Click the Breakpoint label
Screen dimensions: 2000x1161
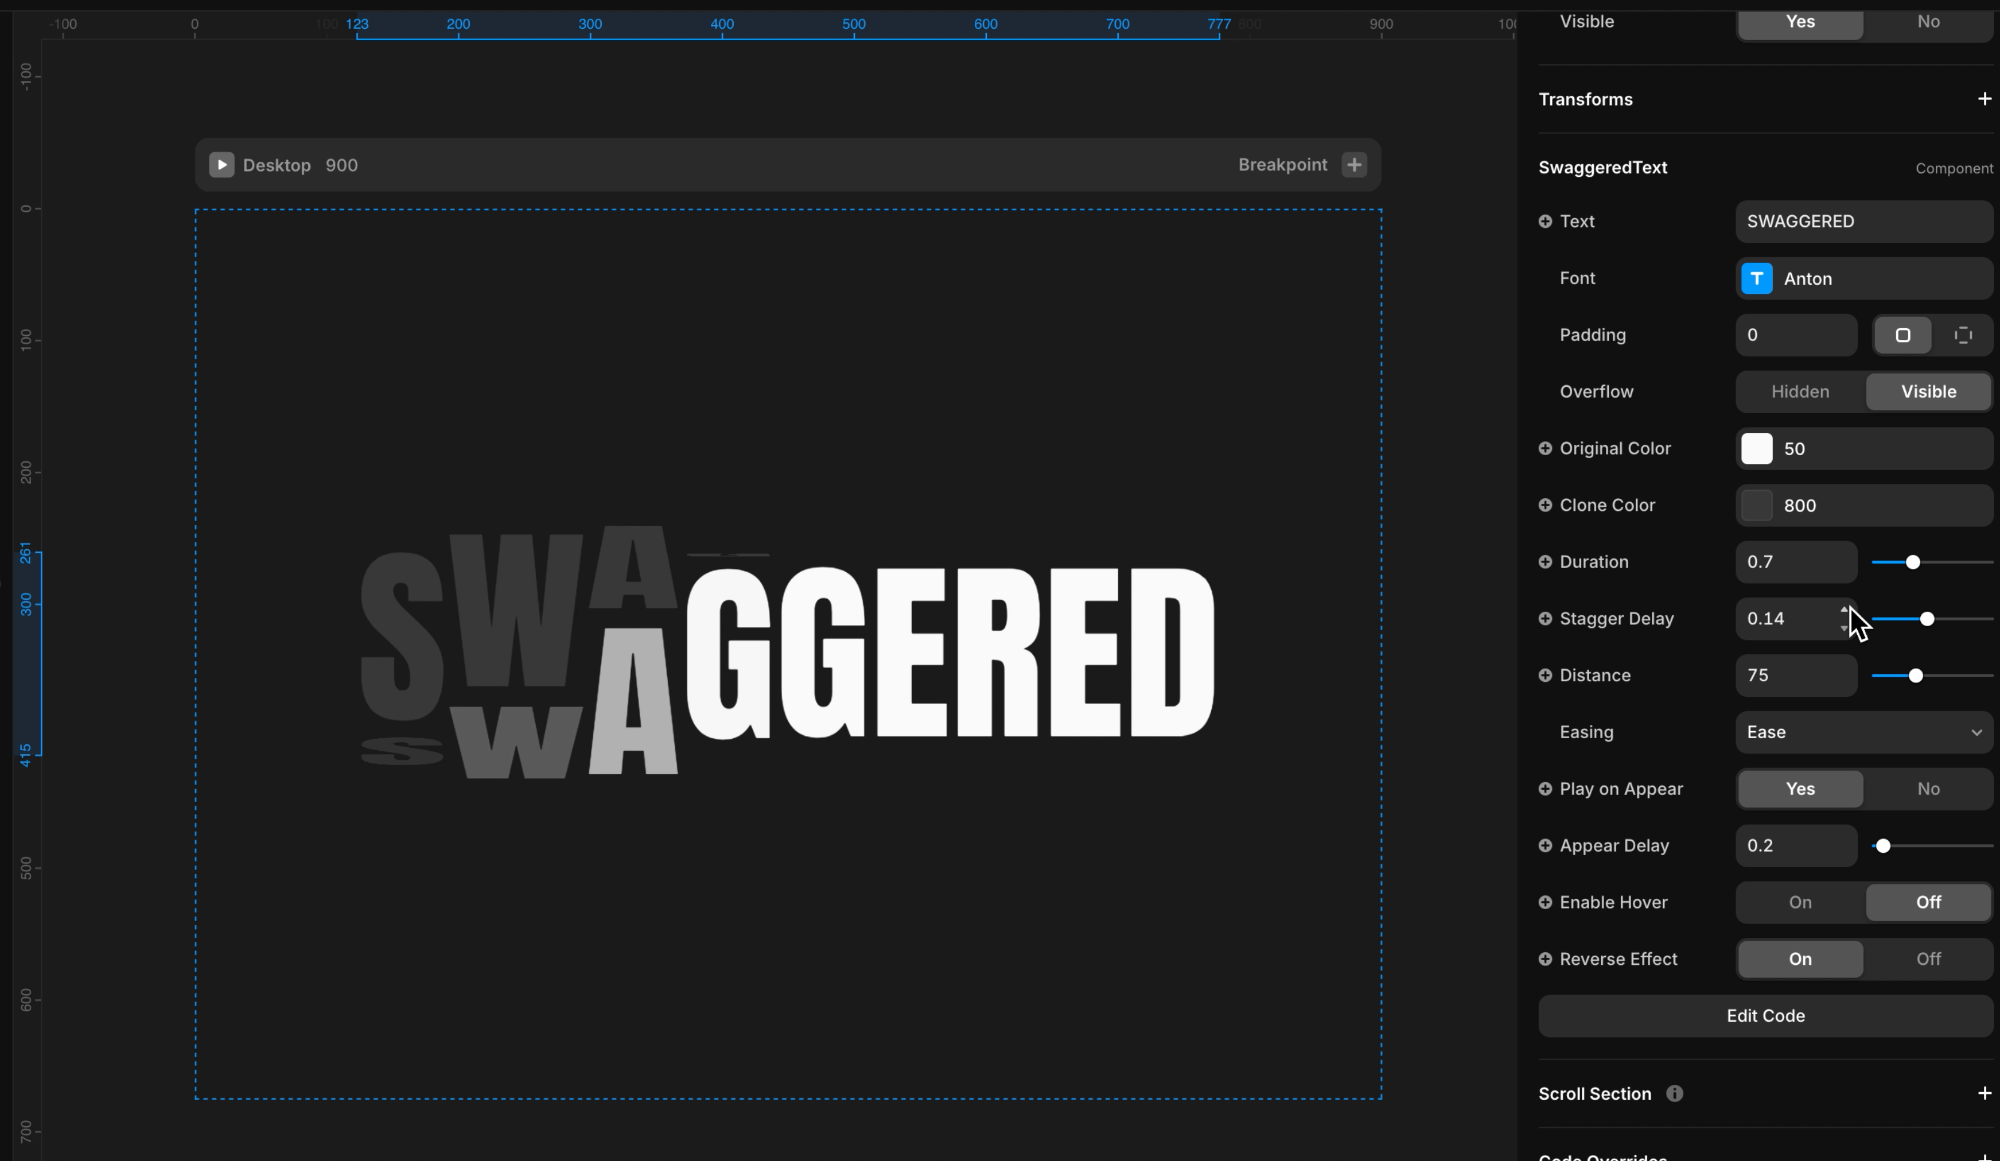[x=1282, y=165]
